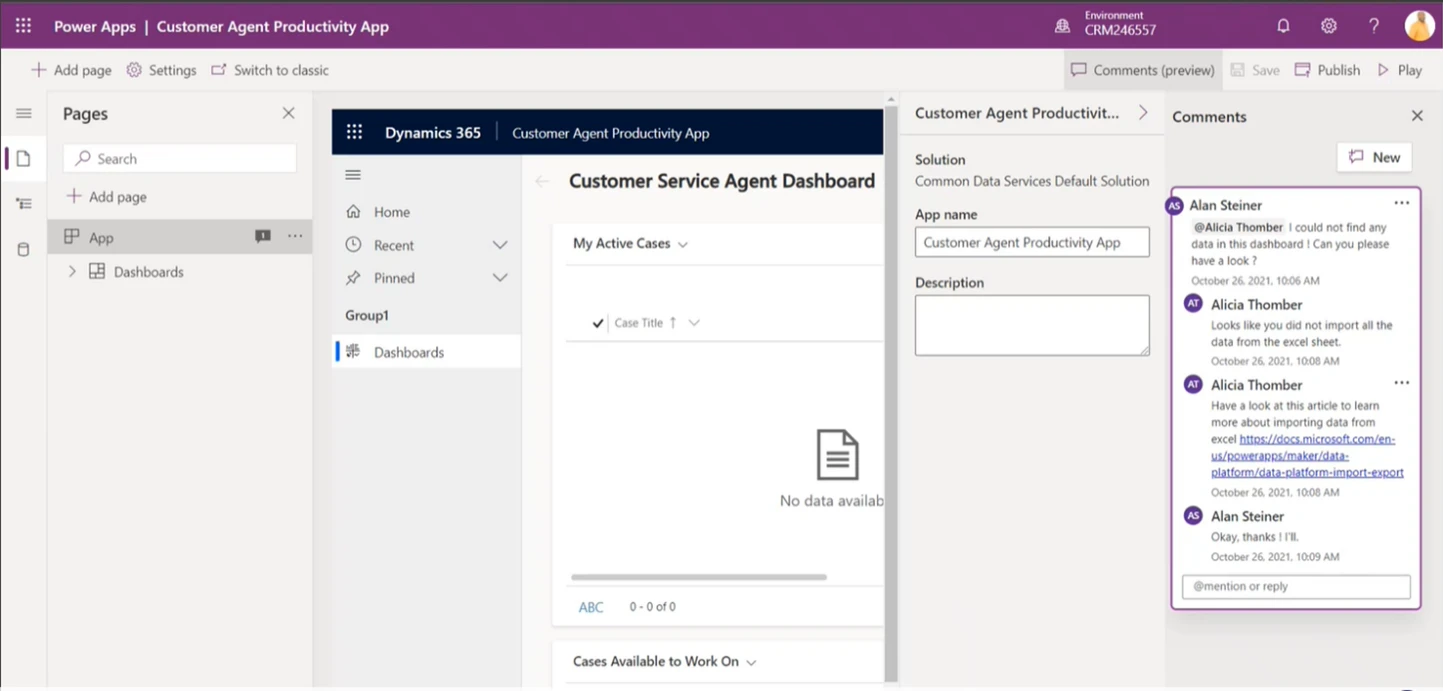This screenshot has height=691, width=1443.
Task: Open Comments preview panel from the toolbar
Action: point(1142,70)
